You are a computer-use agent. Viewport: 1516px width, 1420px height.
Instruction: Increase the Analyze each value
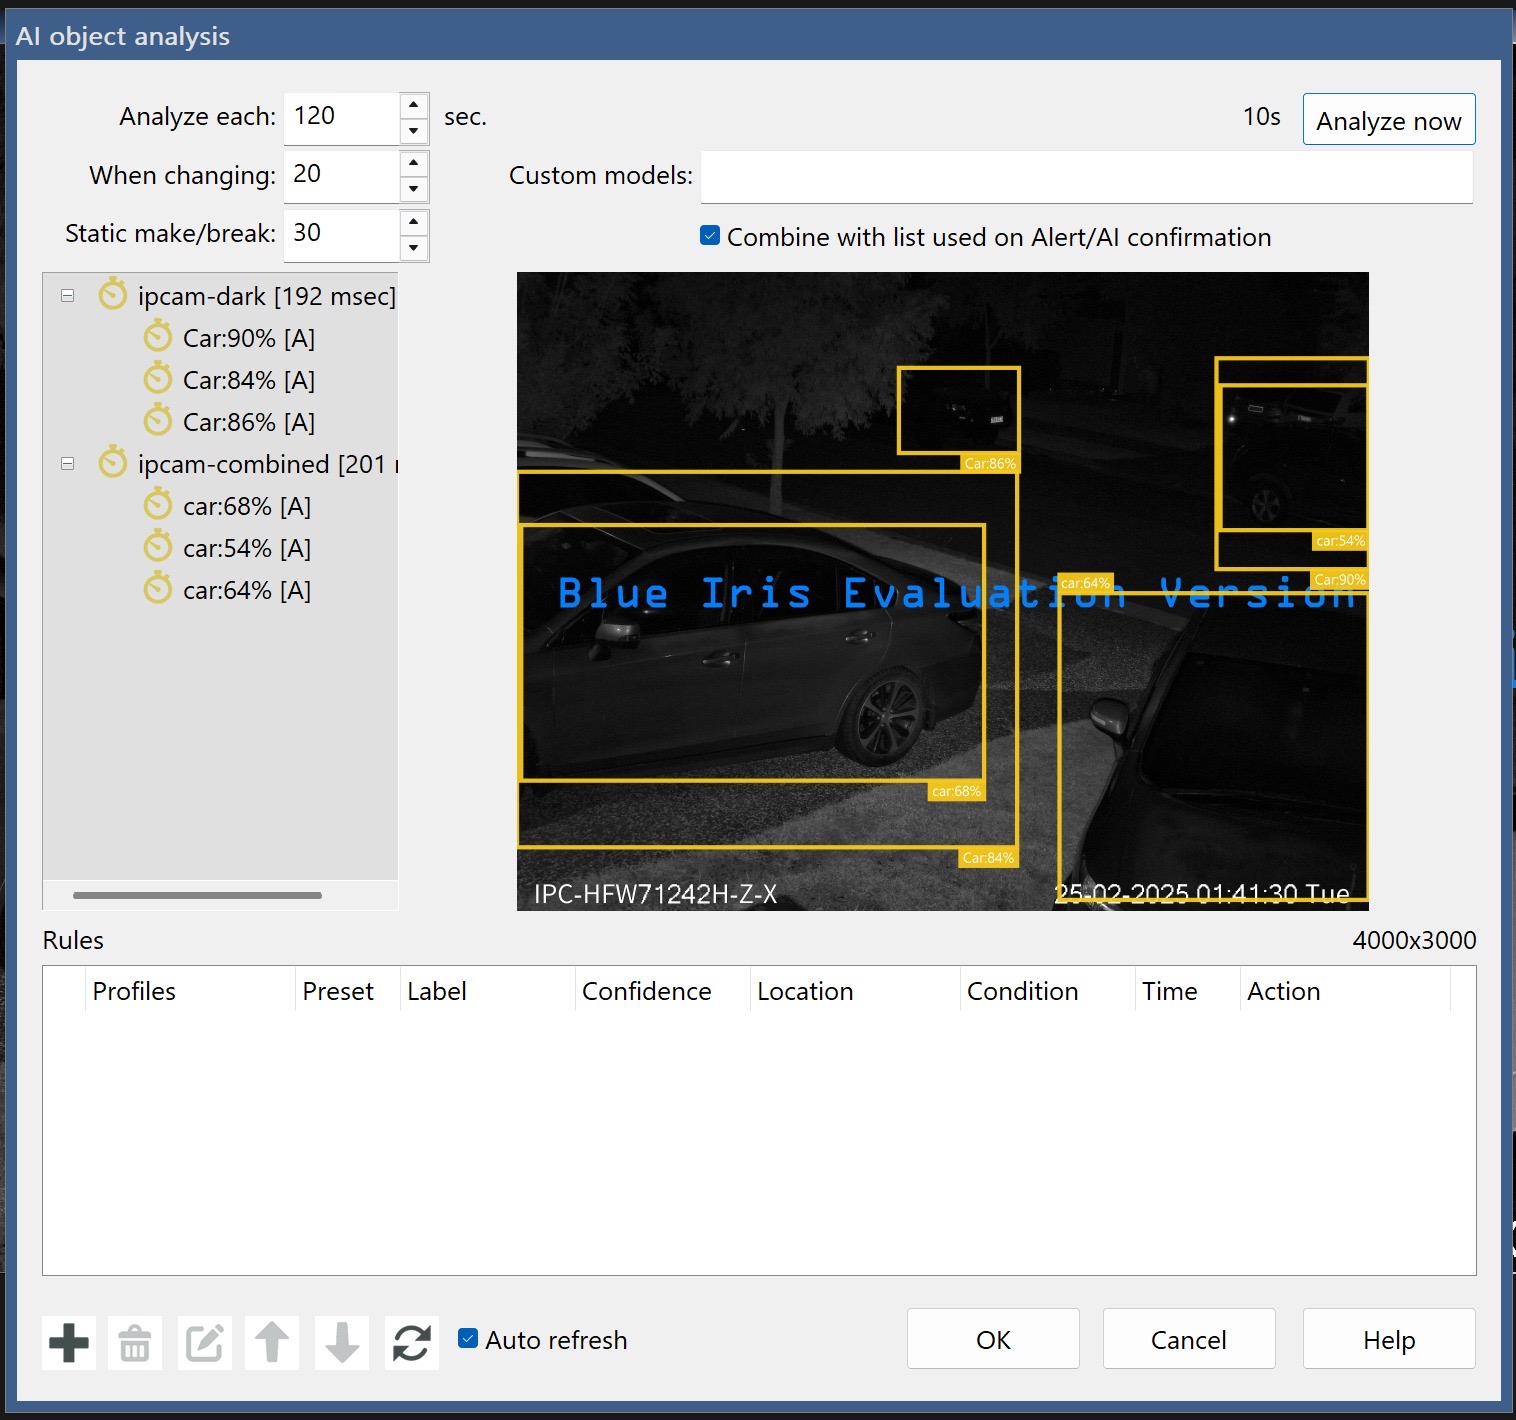414,105
